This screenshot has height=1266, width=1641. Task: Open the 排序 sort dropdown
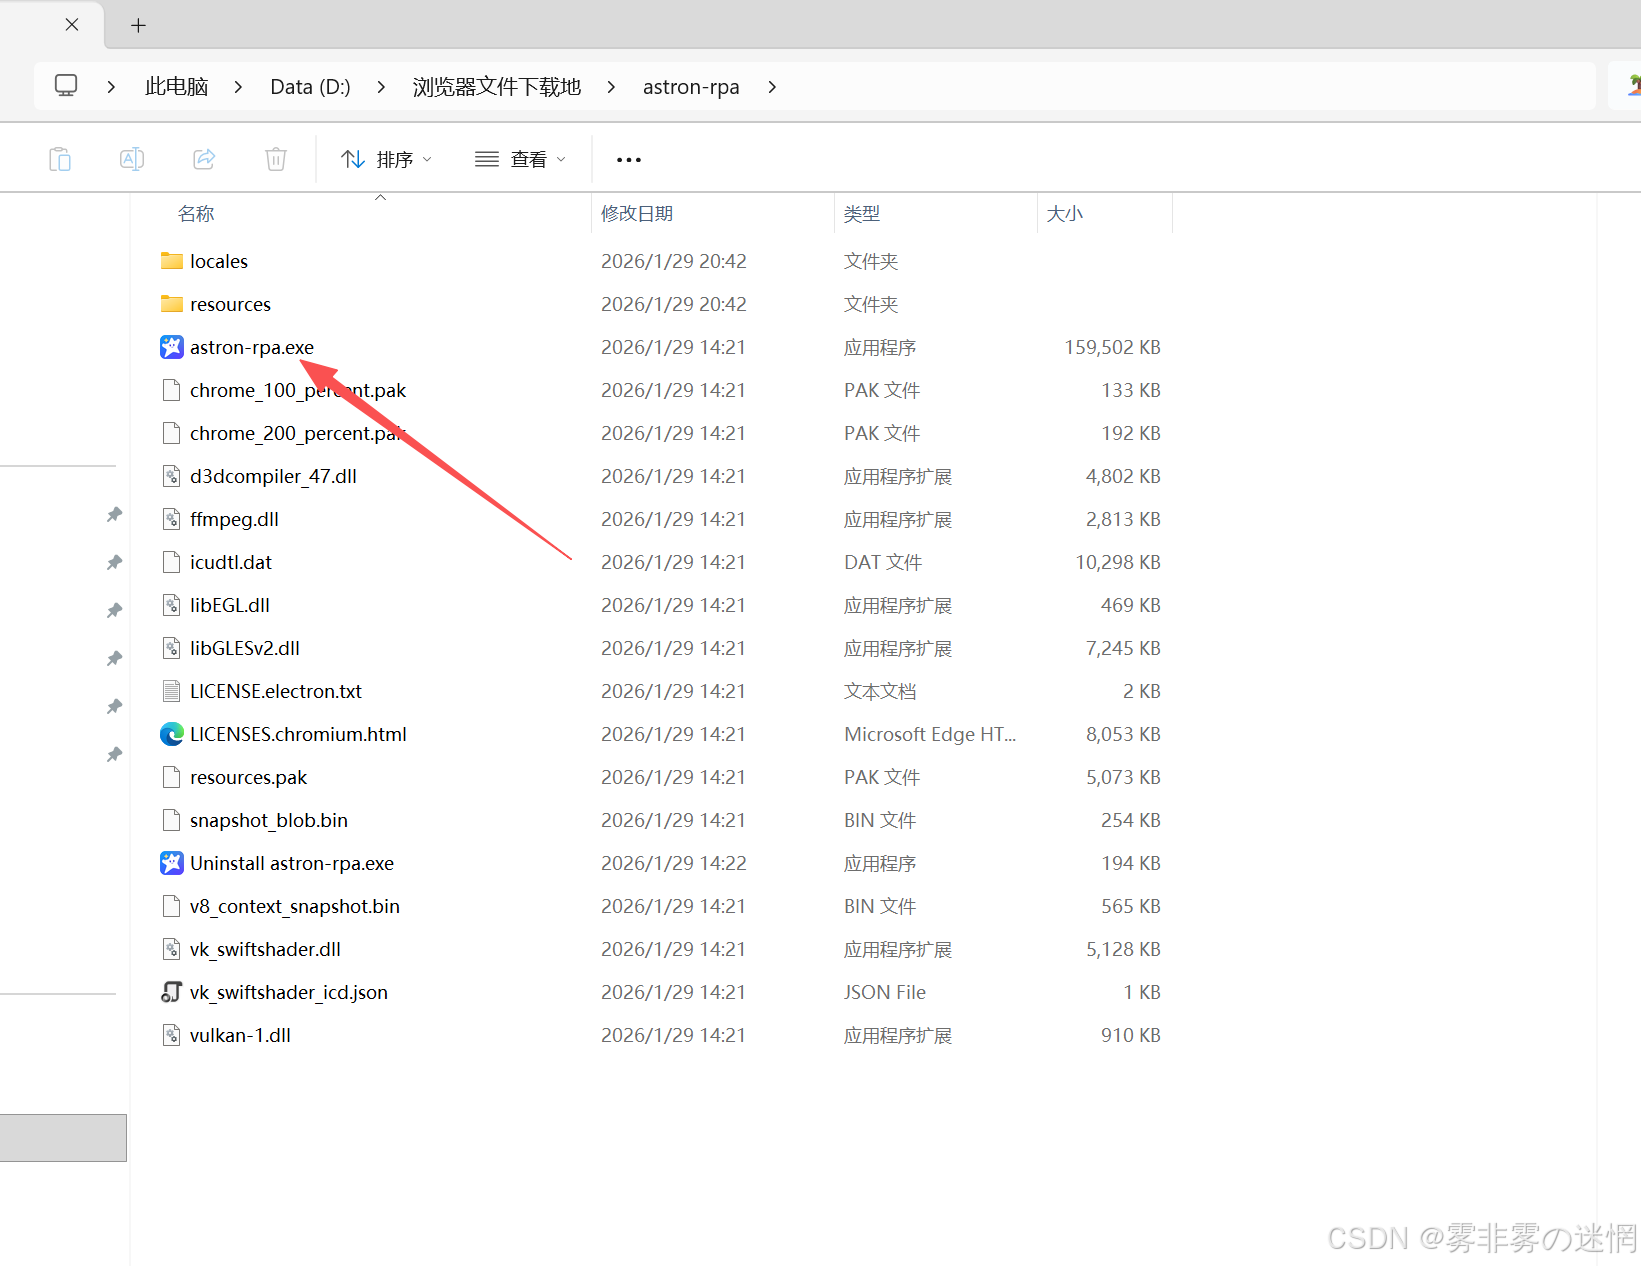(x=386, y=159)
